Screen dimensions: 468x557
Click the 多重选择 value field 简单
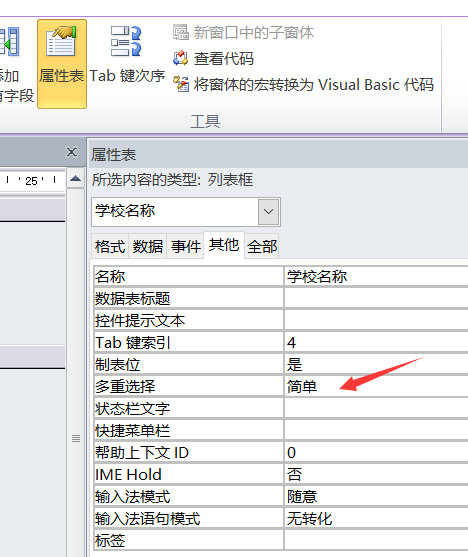tap(376, 386)
